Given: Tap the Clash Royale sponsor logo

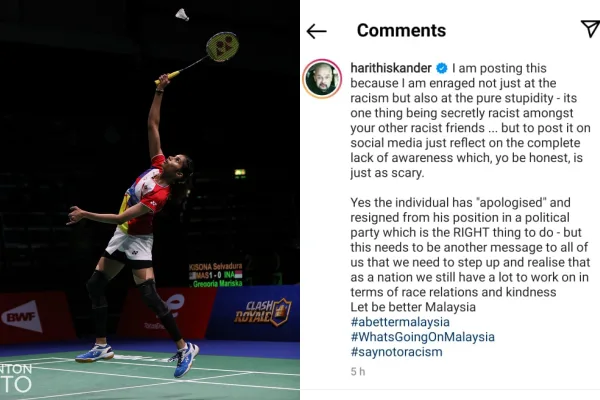Looking at the screenshot, I should pos(262,312).
